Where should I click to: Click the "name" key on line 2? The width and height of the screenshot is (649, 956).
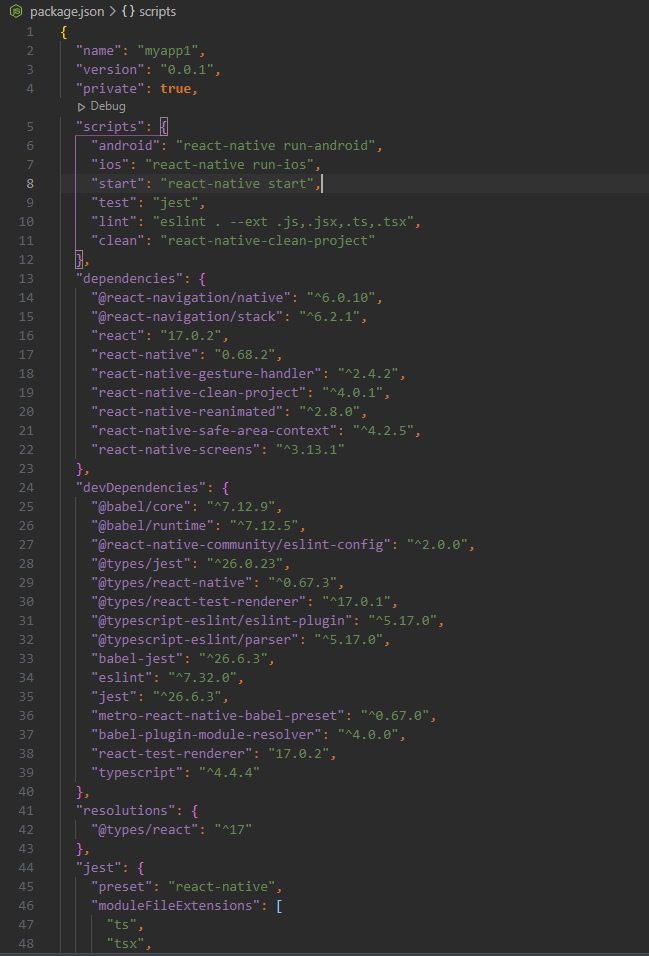(99, 51)
